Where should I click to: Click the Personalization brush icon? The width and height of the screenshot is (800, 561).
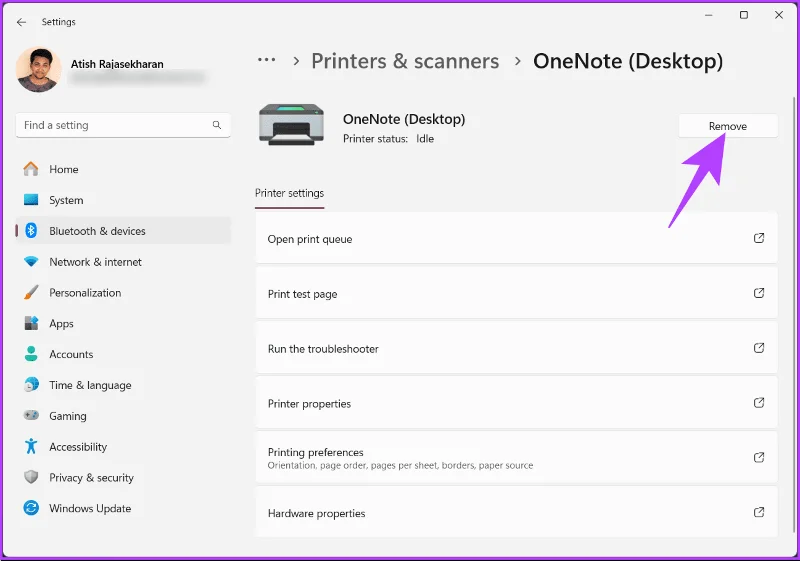[x=31, y=292]
